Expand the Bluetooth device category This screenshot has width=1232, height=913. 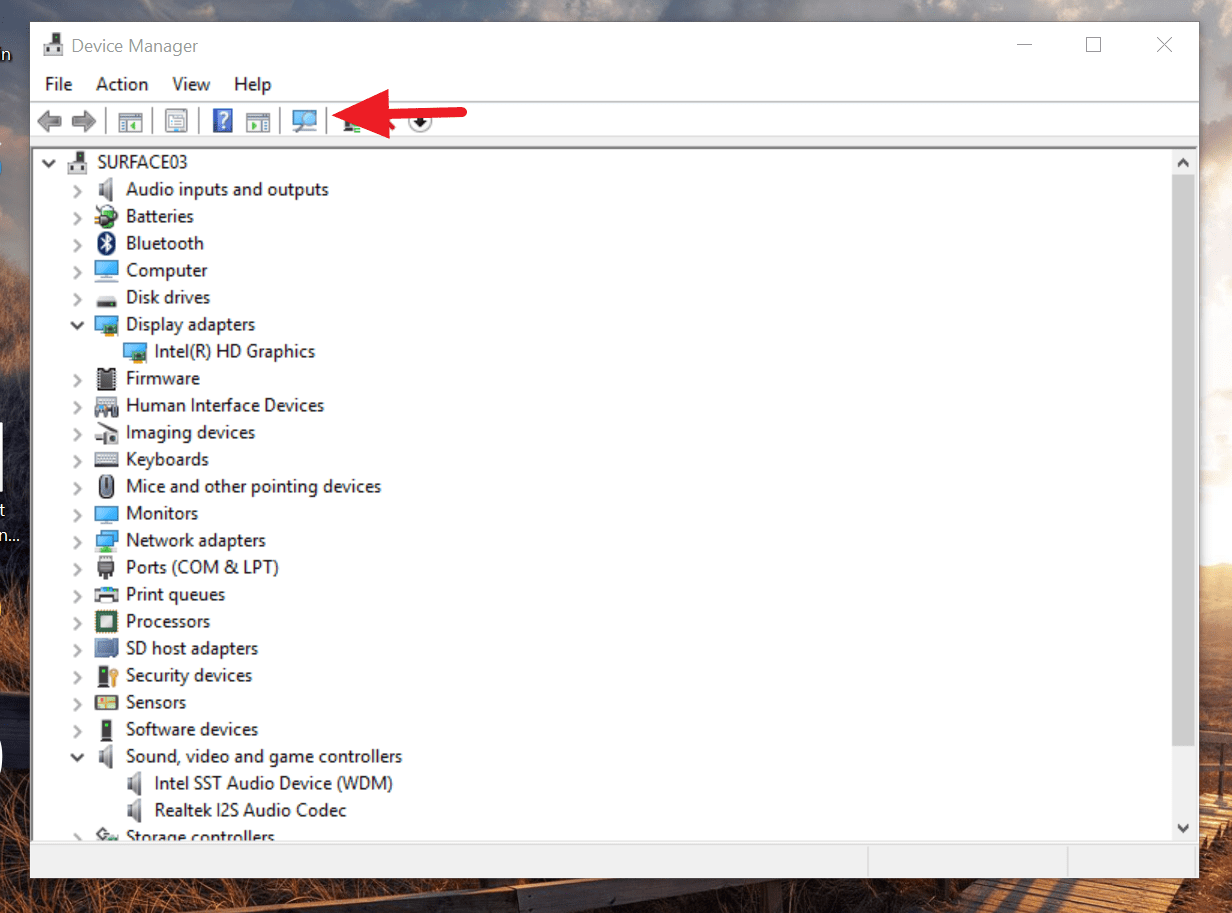pos(77,243)
